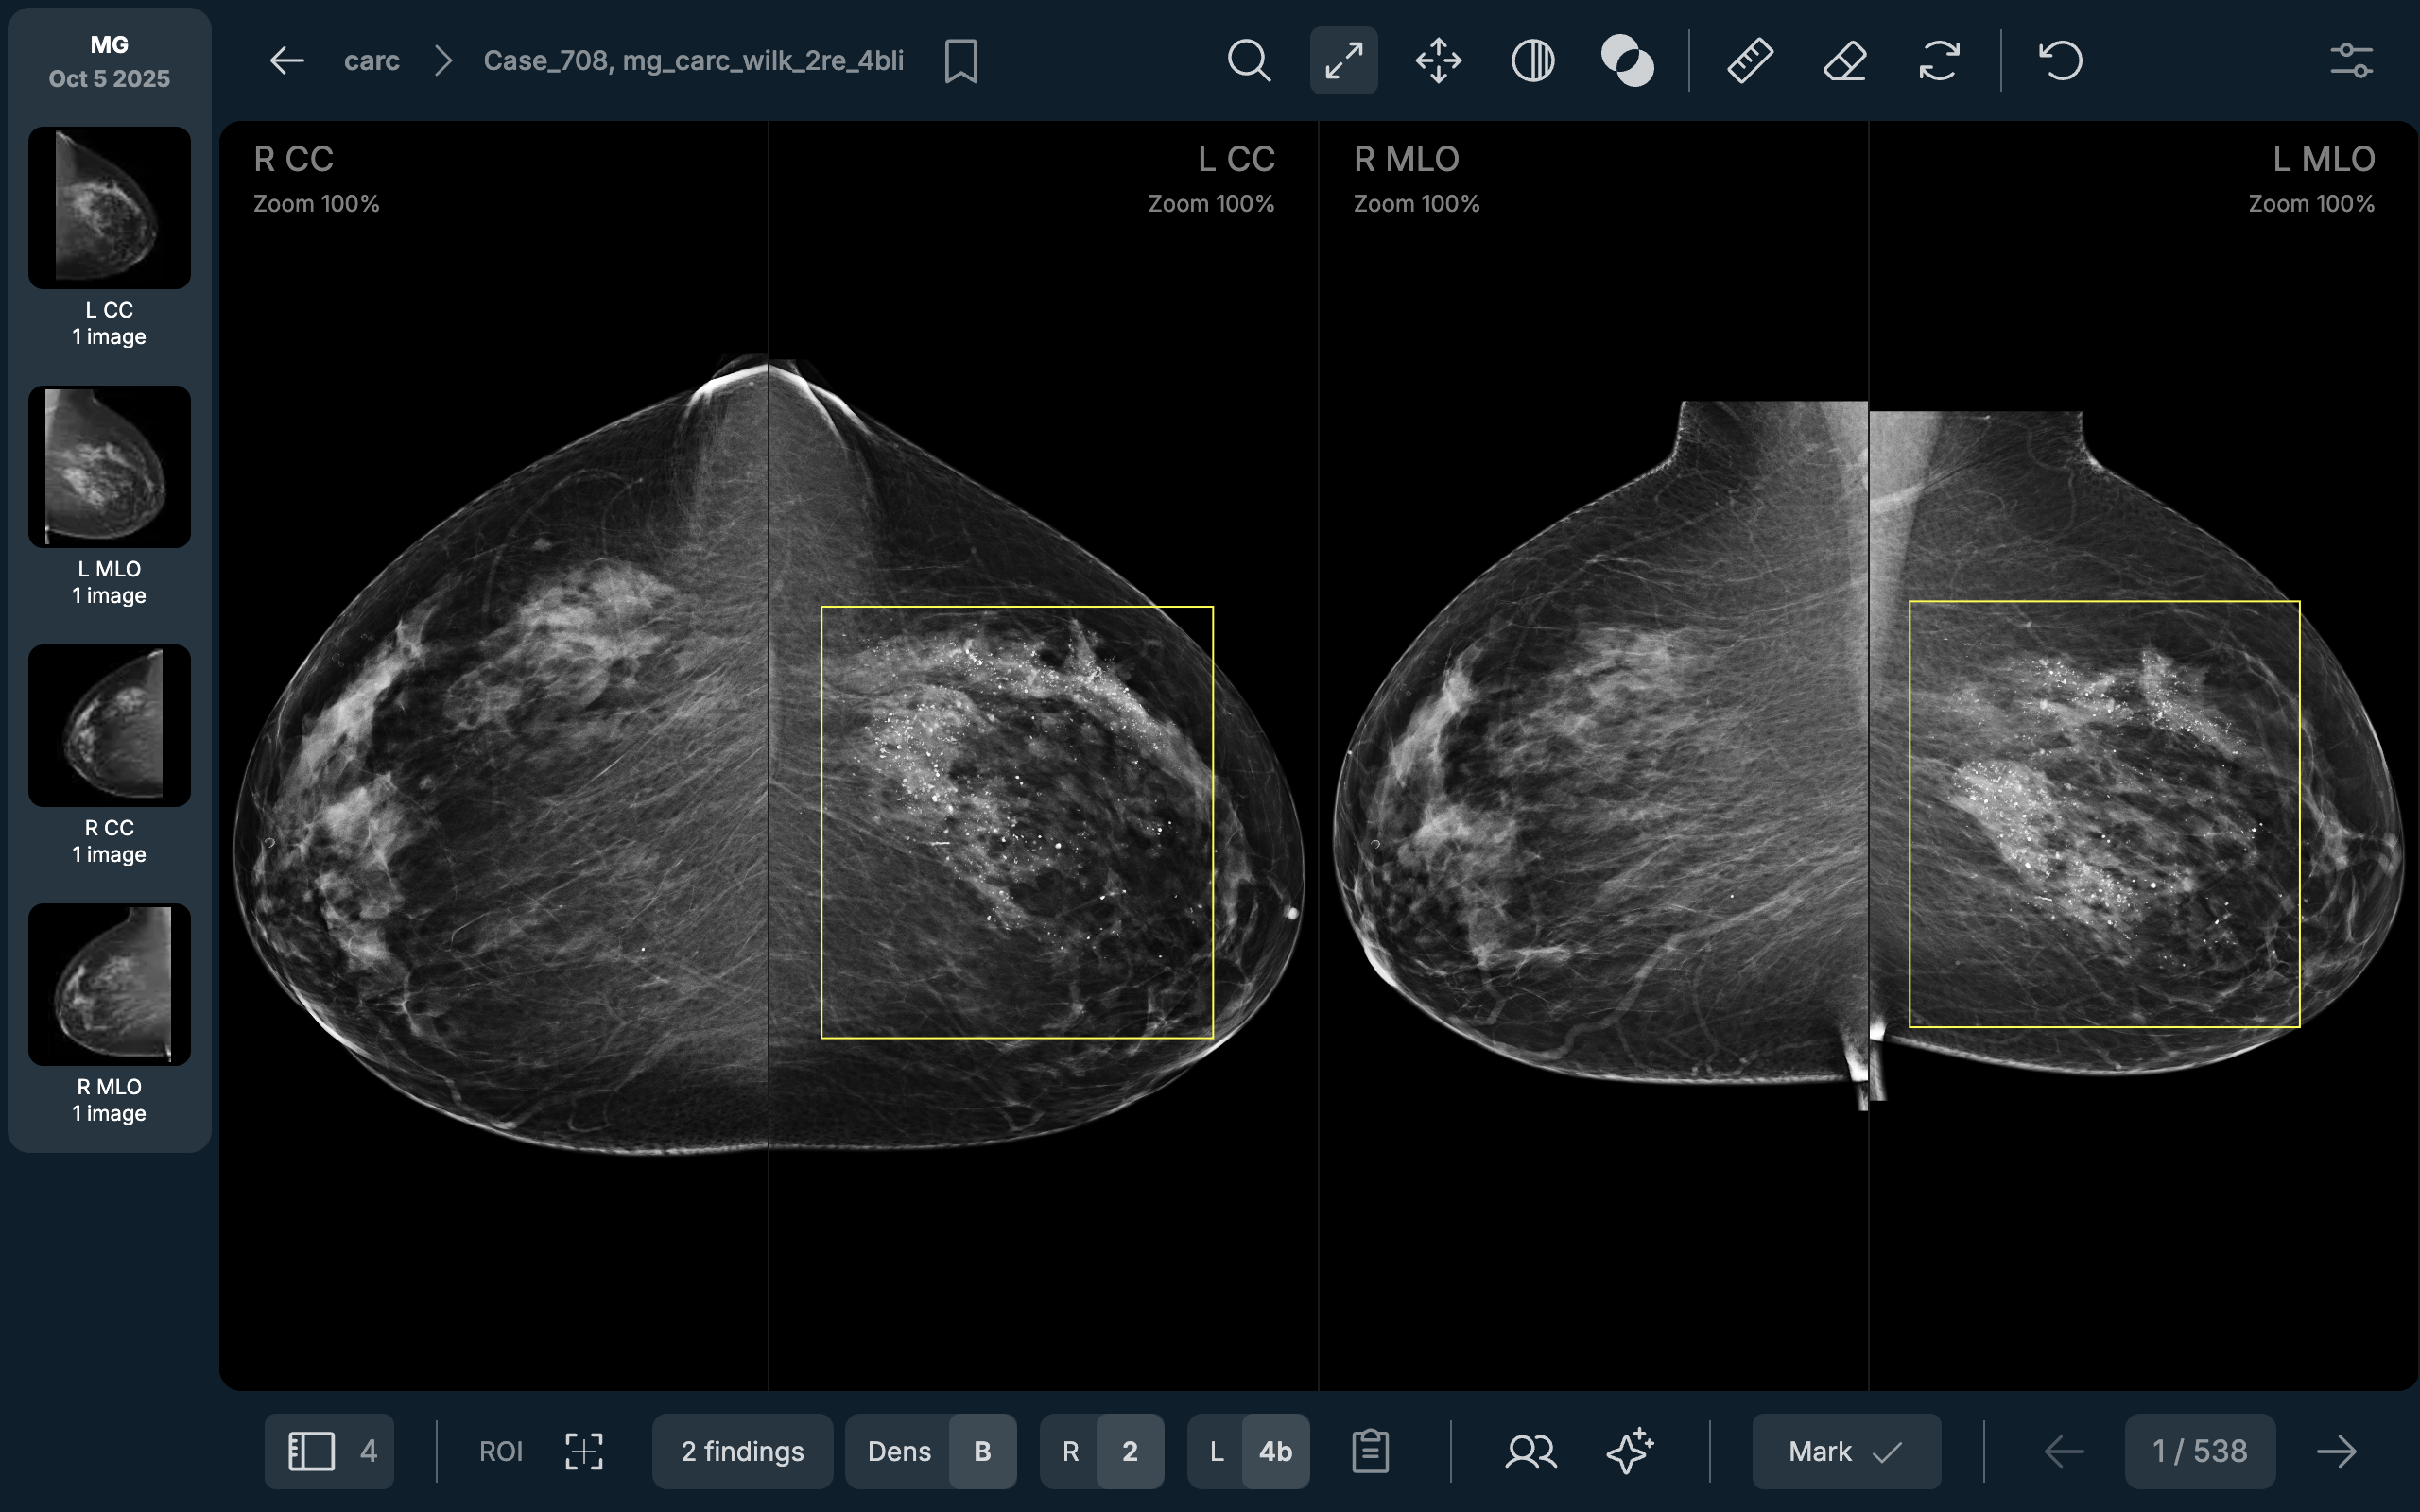Select the ruler measurement tool
This screenshot has width=2420, height=1512.
click(1750, 61)
